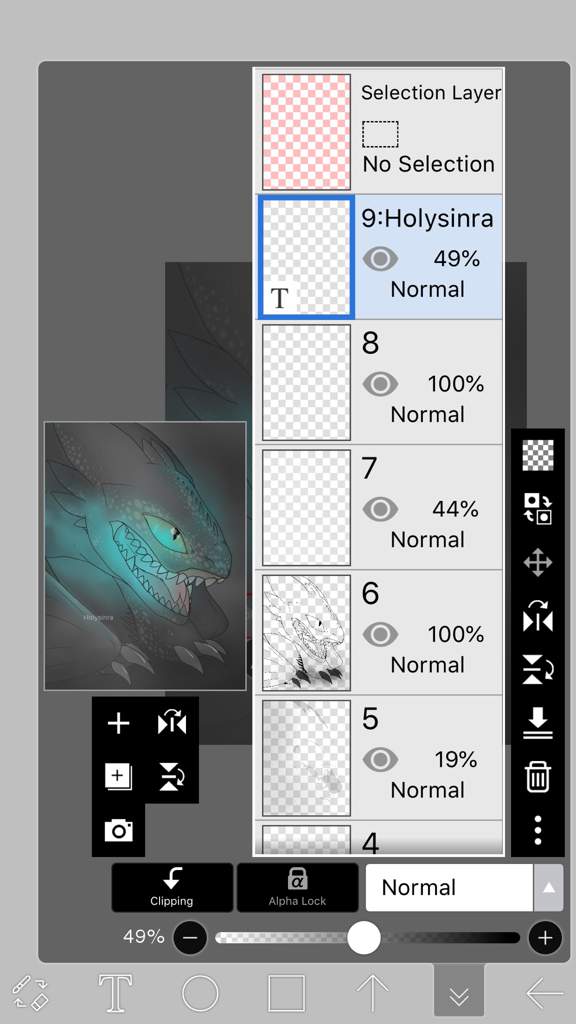Screen dimensions: 576x1024
Task: Open the three-dot layer options menu
Action: pyautogui.click(x=537, y=830)
